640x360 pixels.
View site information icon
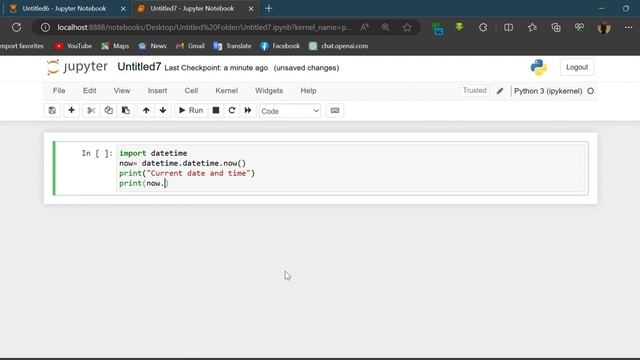pyautogui.click(x=45, y=27)
